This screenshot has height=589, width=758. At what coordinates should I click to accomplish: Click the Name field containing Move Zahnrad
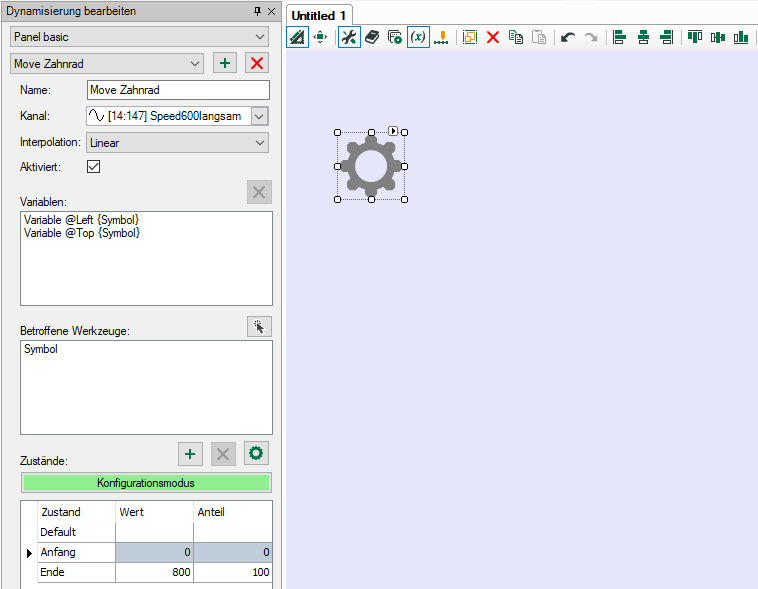pos(177,90)
